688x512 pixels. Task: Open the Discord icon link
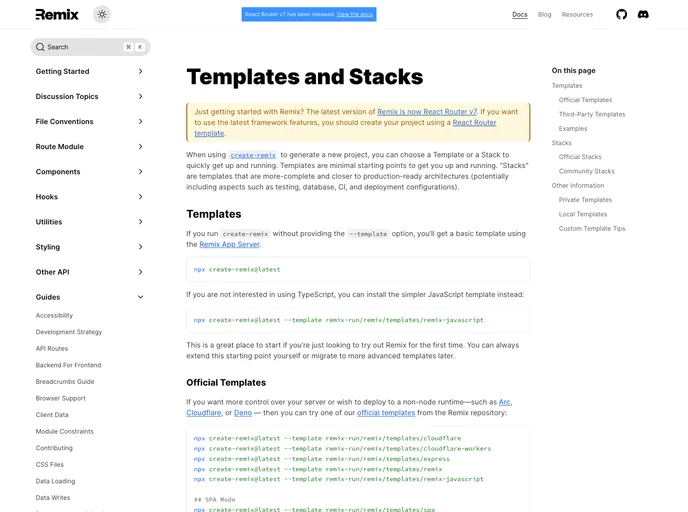643,14
